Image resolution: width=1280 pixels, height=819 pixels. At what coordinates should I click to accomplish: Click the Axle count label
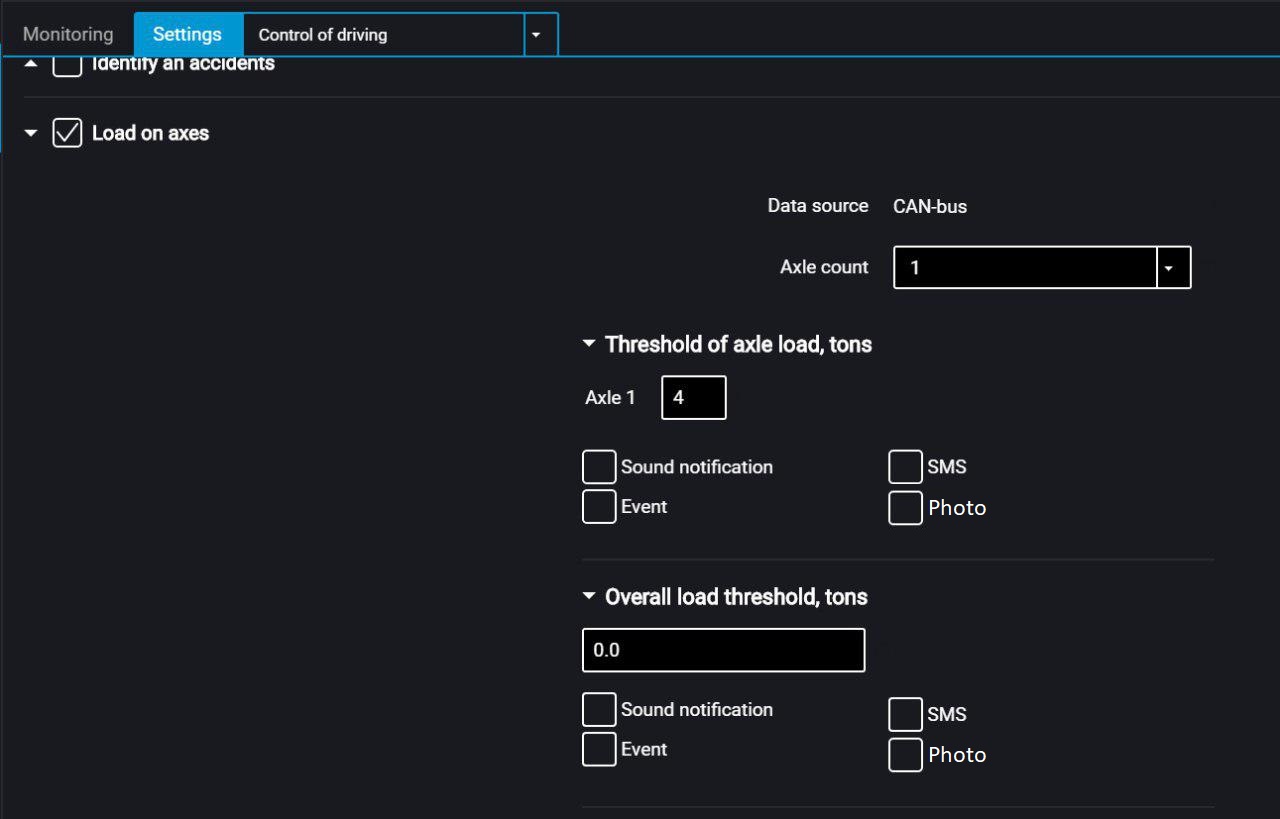824,267
